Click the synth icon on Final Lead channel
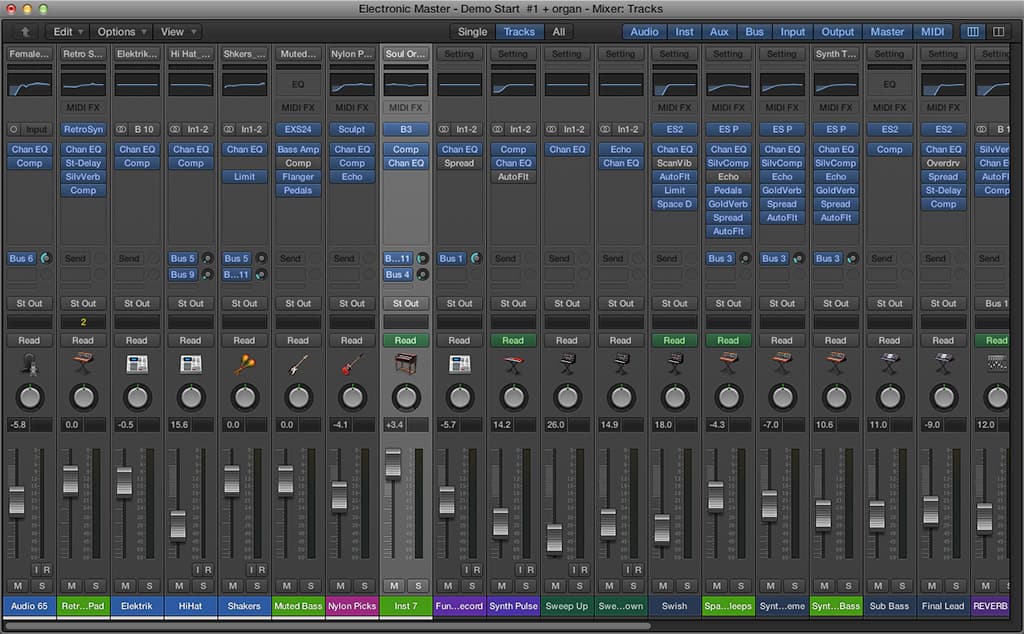The image size is (1024, 634). (943, 364)
